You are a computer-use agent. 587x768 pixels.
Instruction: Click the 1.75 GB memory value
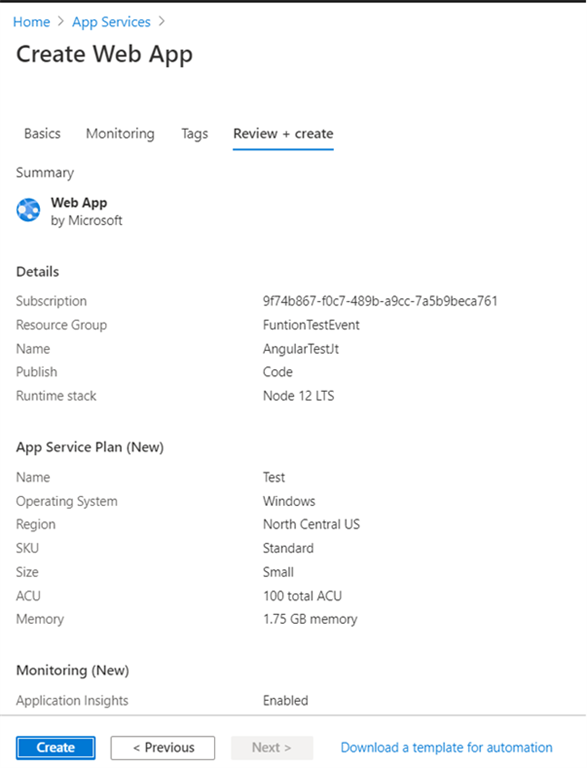click(310, 619)
